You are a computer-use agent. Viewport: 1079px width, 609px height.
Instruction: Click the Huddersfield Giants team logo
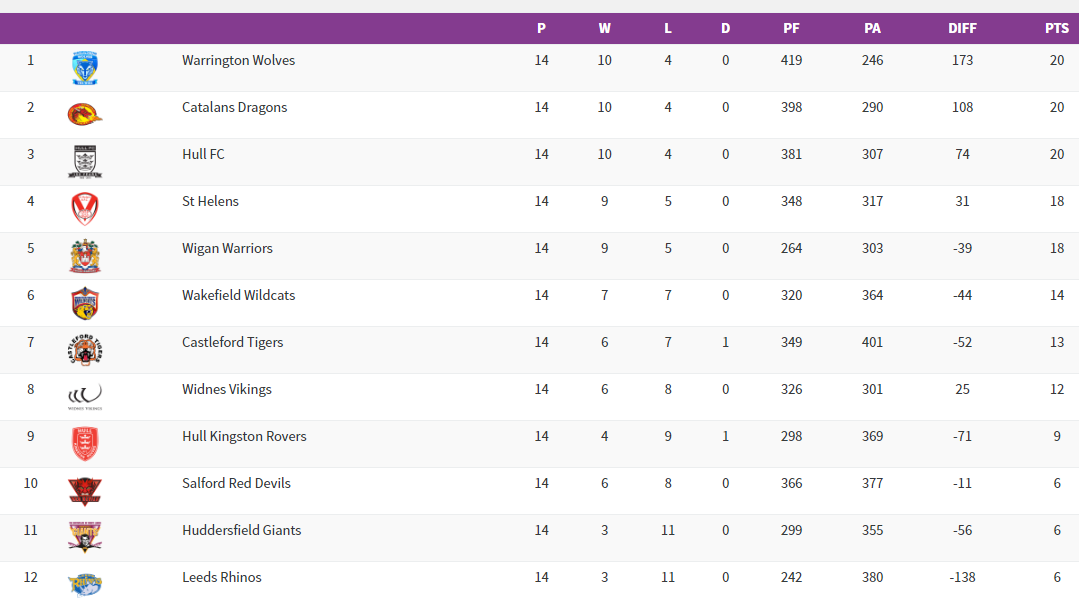click(x=85, y=538)
